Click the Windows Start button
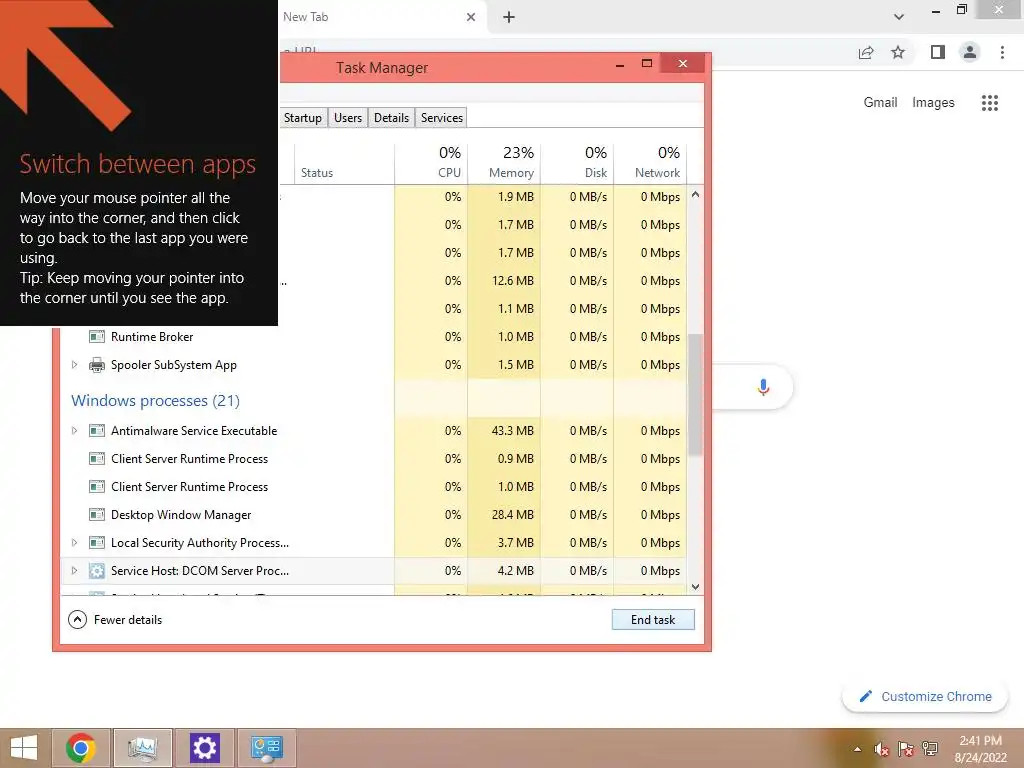Image resolution: width=1024 pixels, height=768 pixels. (x=24, y=748)
